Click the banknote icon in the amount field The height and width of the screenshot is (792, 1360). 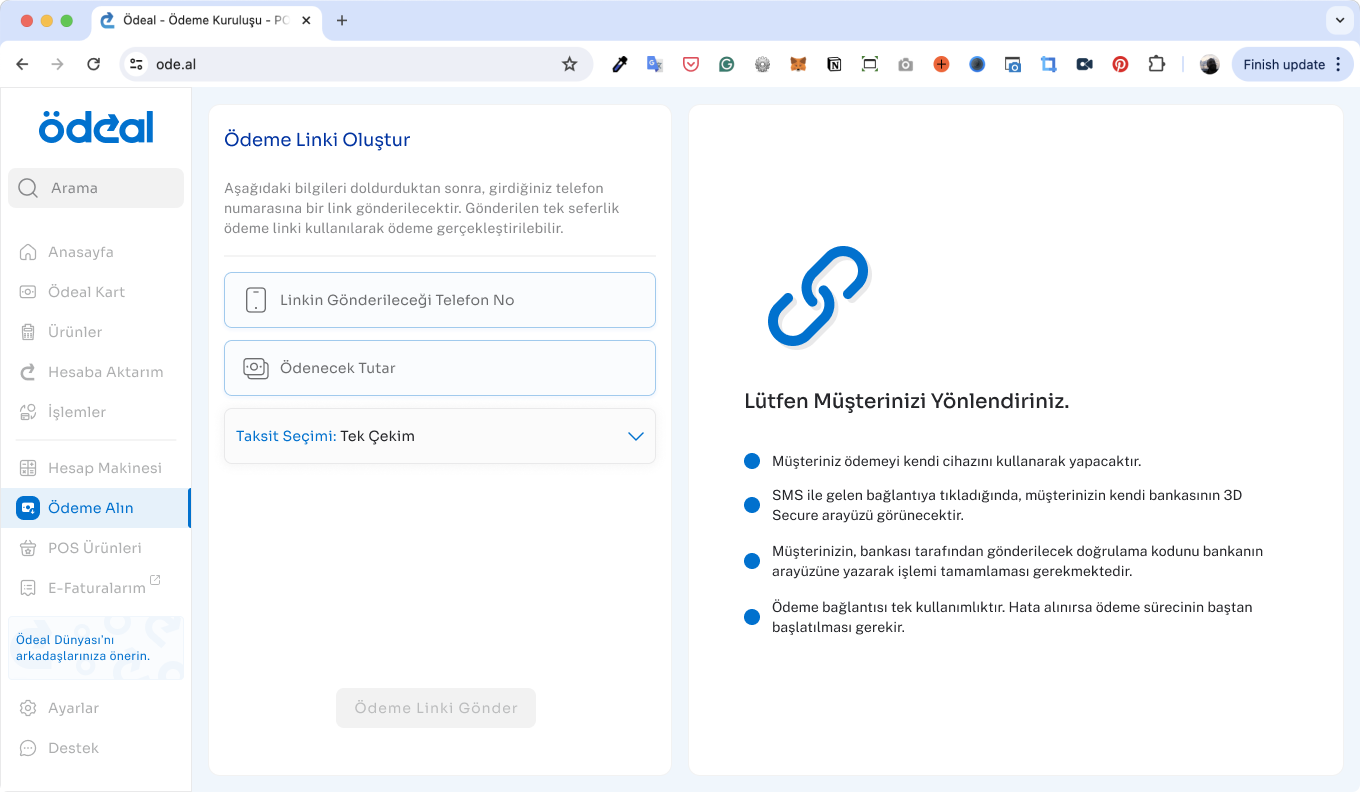point(256,368)
